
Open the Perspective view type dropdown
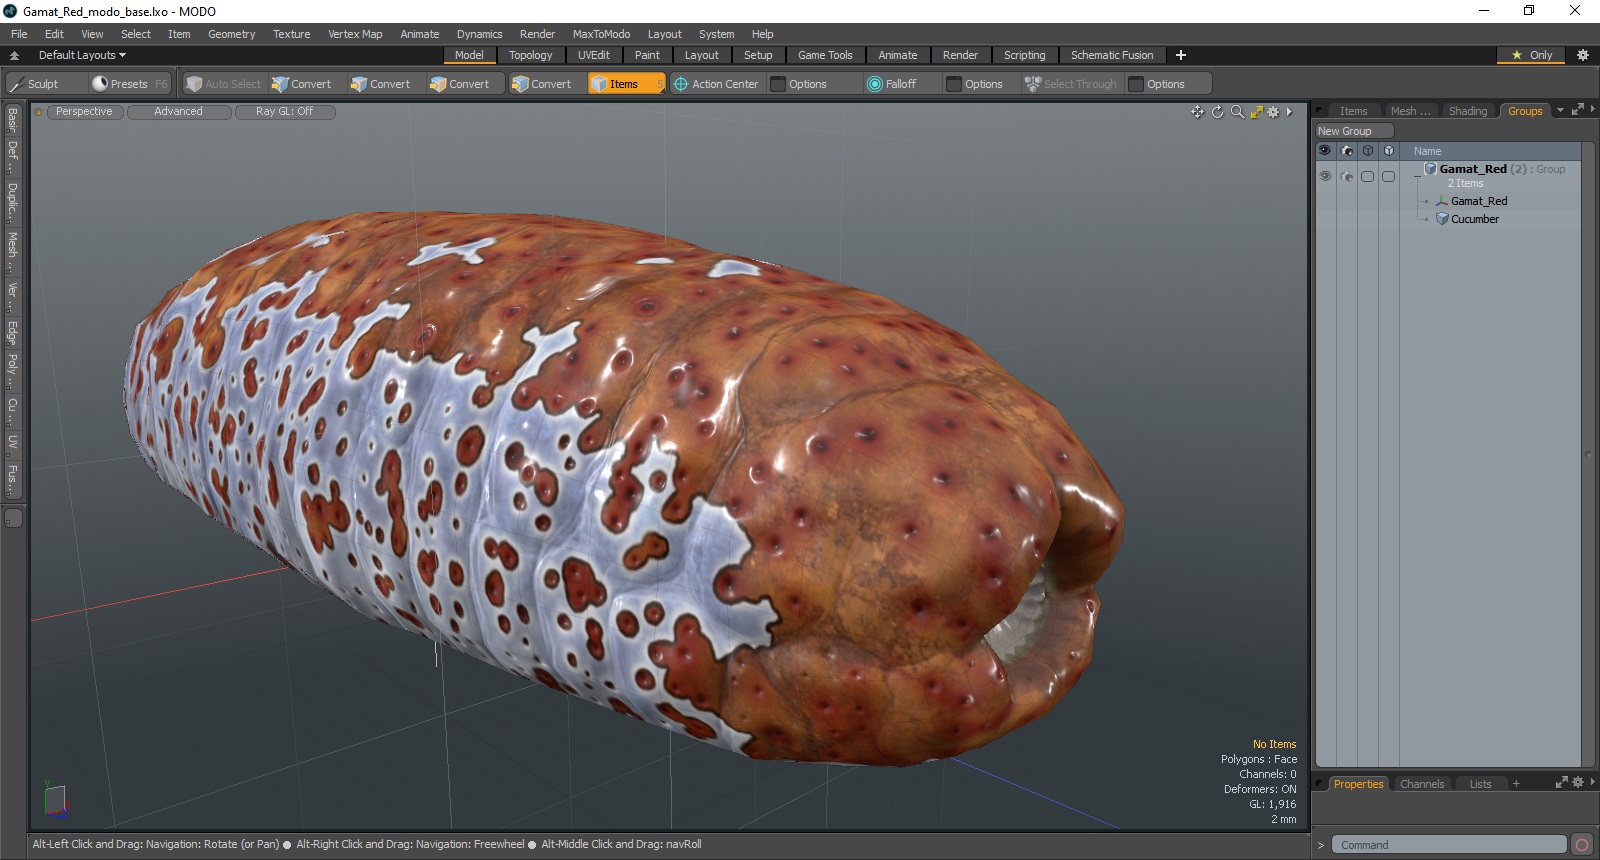84,112
